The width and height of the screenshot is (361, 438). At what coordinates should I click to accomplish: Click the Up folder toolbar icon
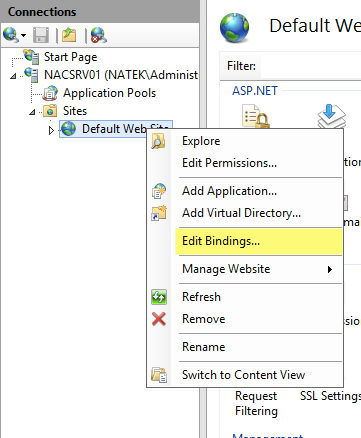pyautogui.click(x=69, y=35)
